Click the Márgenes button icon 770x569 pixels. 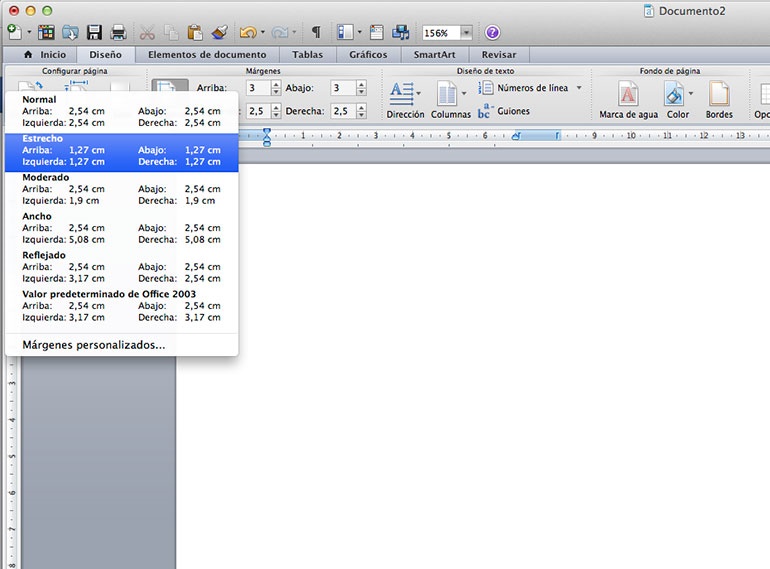point(169,86)
